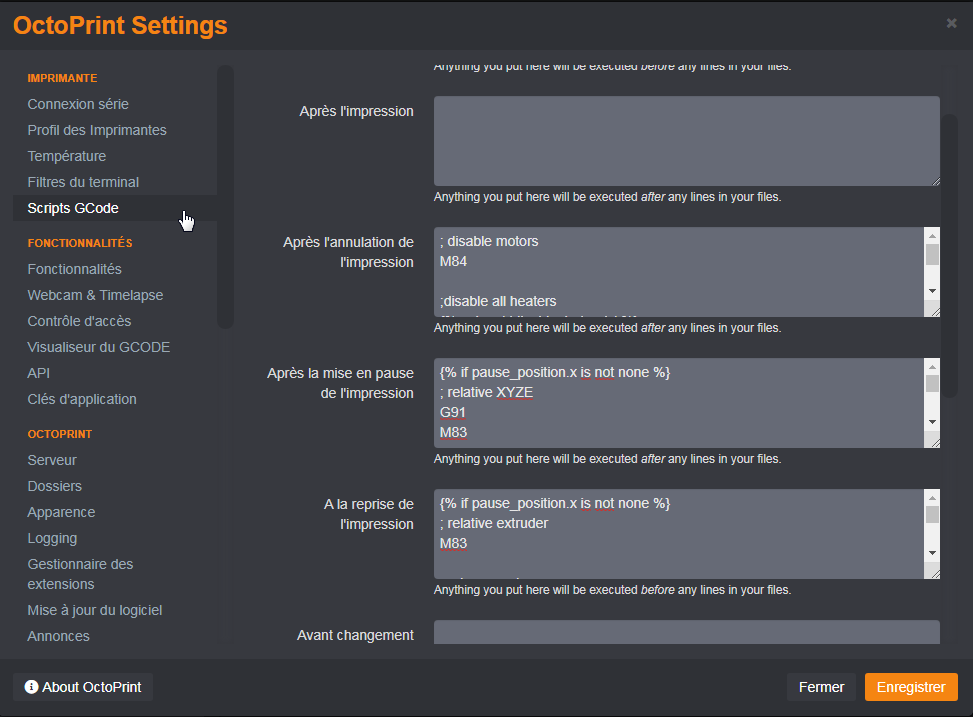Click the 'G91' line in pause script
This screenshot has height=717, width=973.
coord(453,412)
